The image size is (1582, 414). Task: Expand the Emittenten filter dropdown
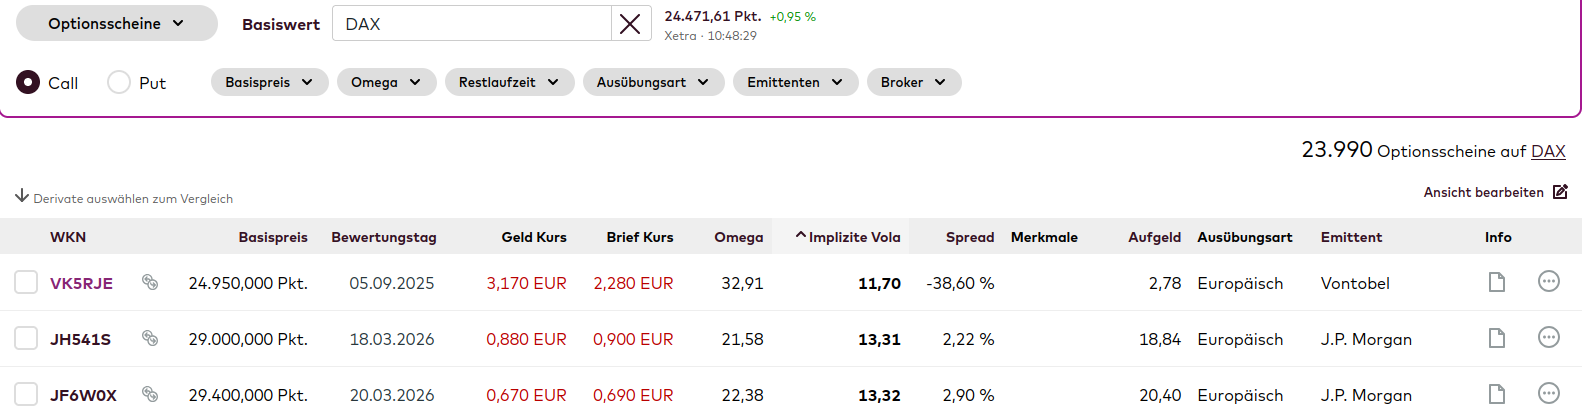(795, 82)
